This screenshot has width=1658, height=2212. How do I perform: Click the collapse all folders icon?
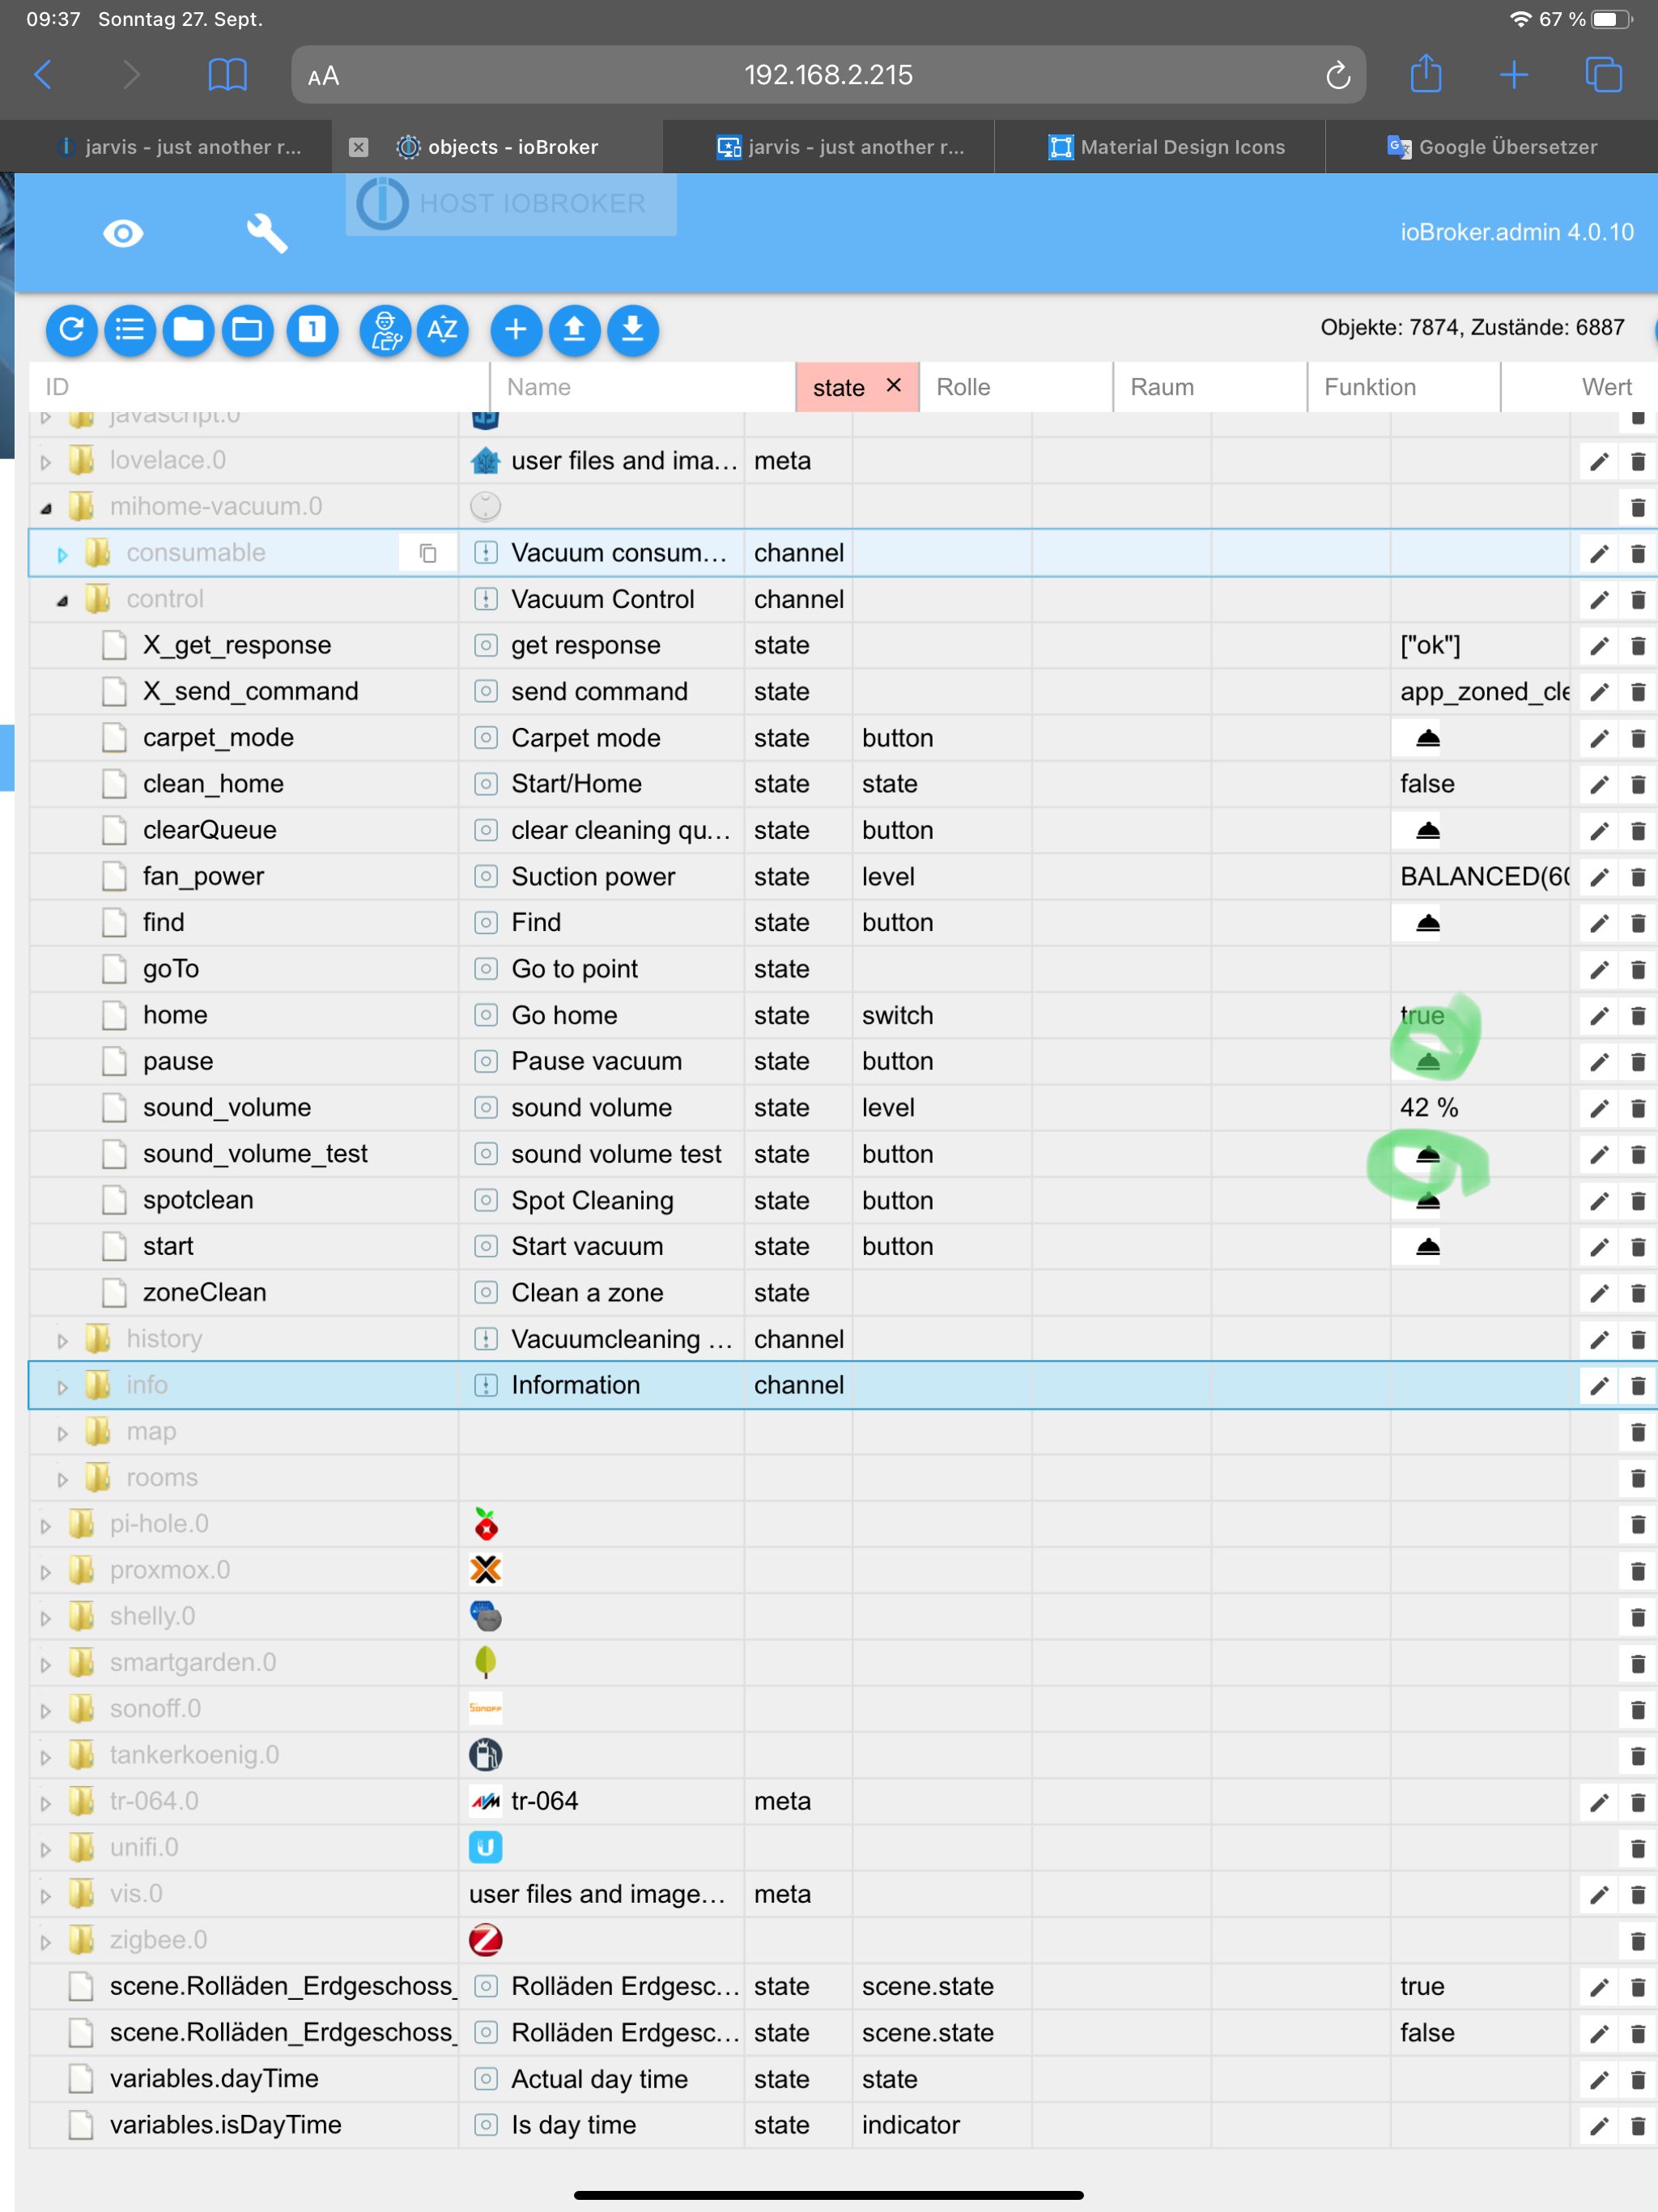[188, 329]
